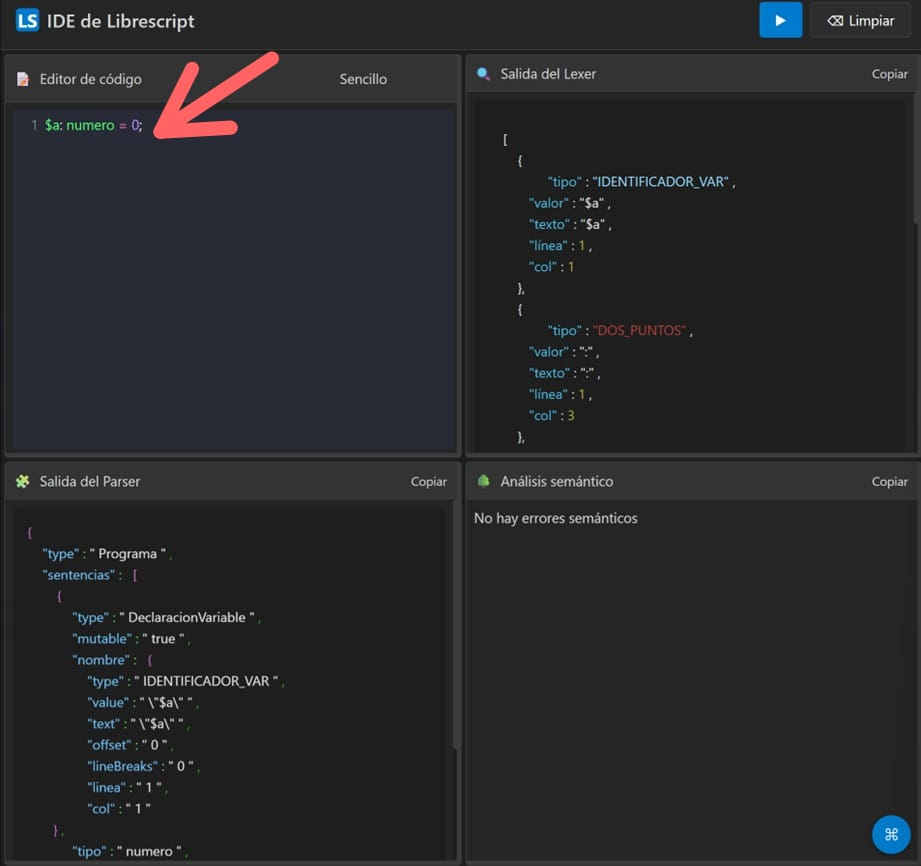
Task: Select the Lexer line "col": 1
Action: 552,267
